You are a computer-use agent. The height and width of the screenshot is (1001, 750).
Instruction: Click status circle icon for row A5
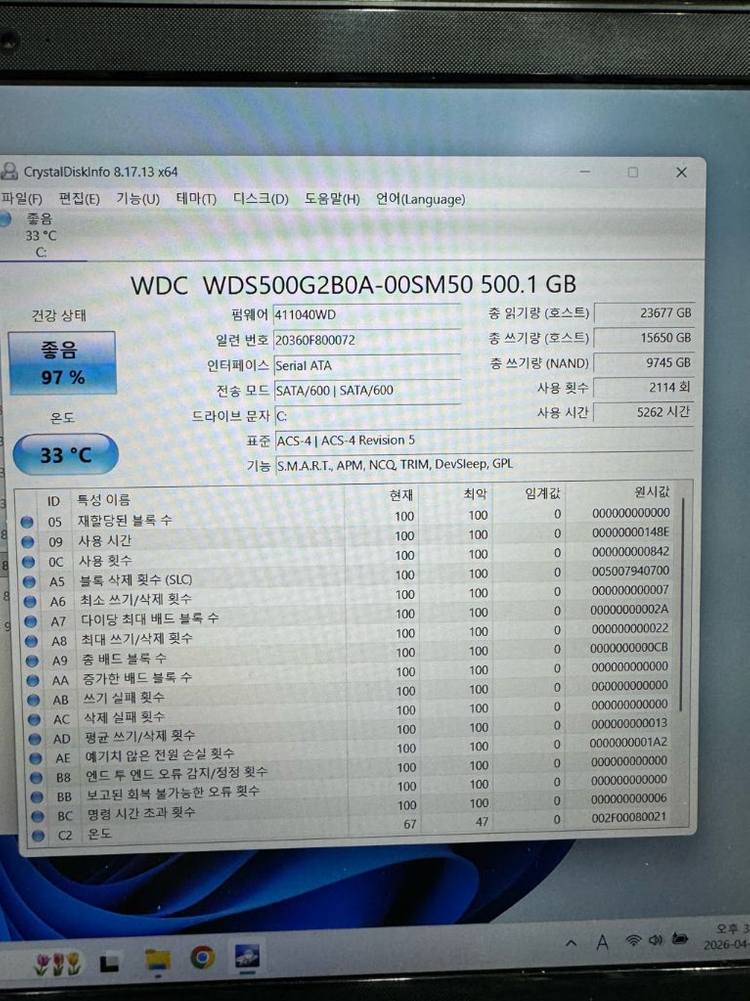[x=29, y=582]
